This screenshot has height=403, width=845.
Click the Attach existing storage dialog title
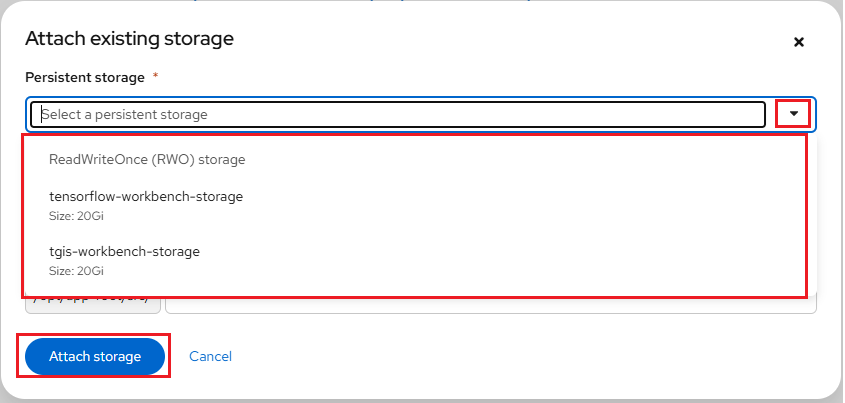129,39
